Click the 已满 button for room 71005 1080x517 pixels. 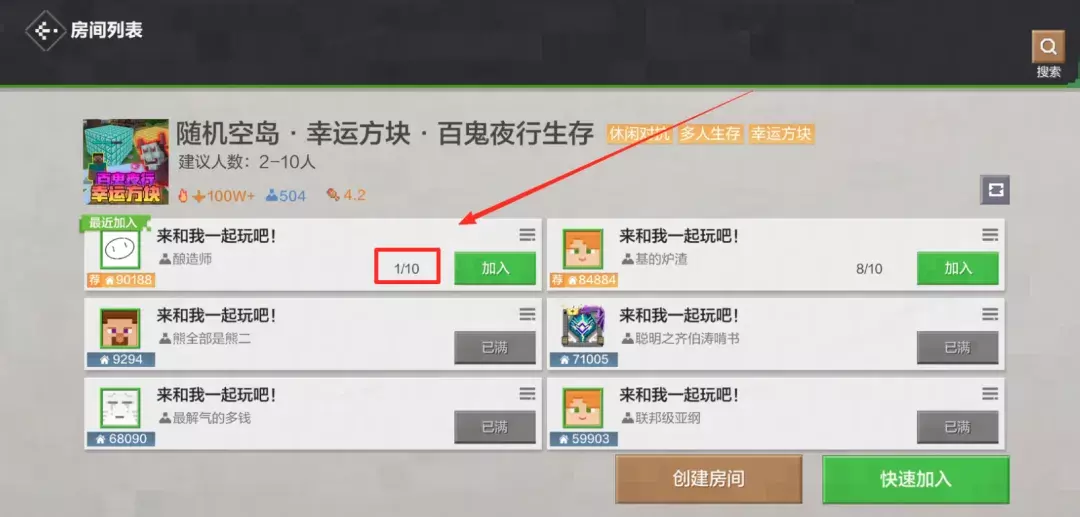click(x=957, y=348)
